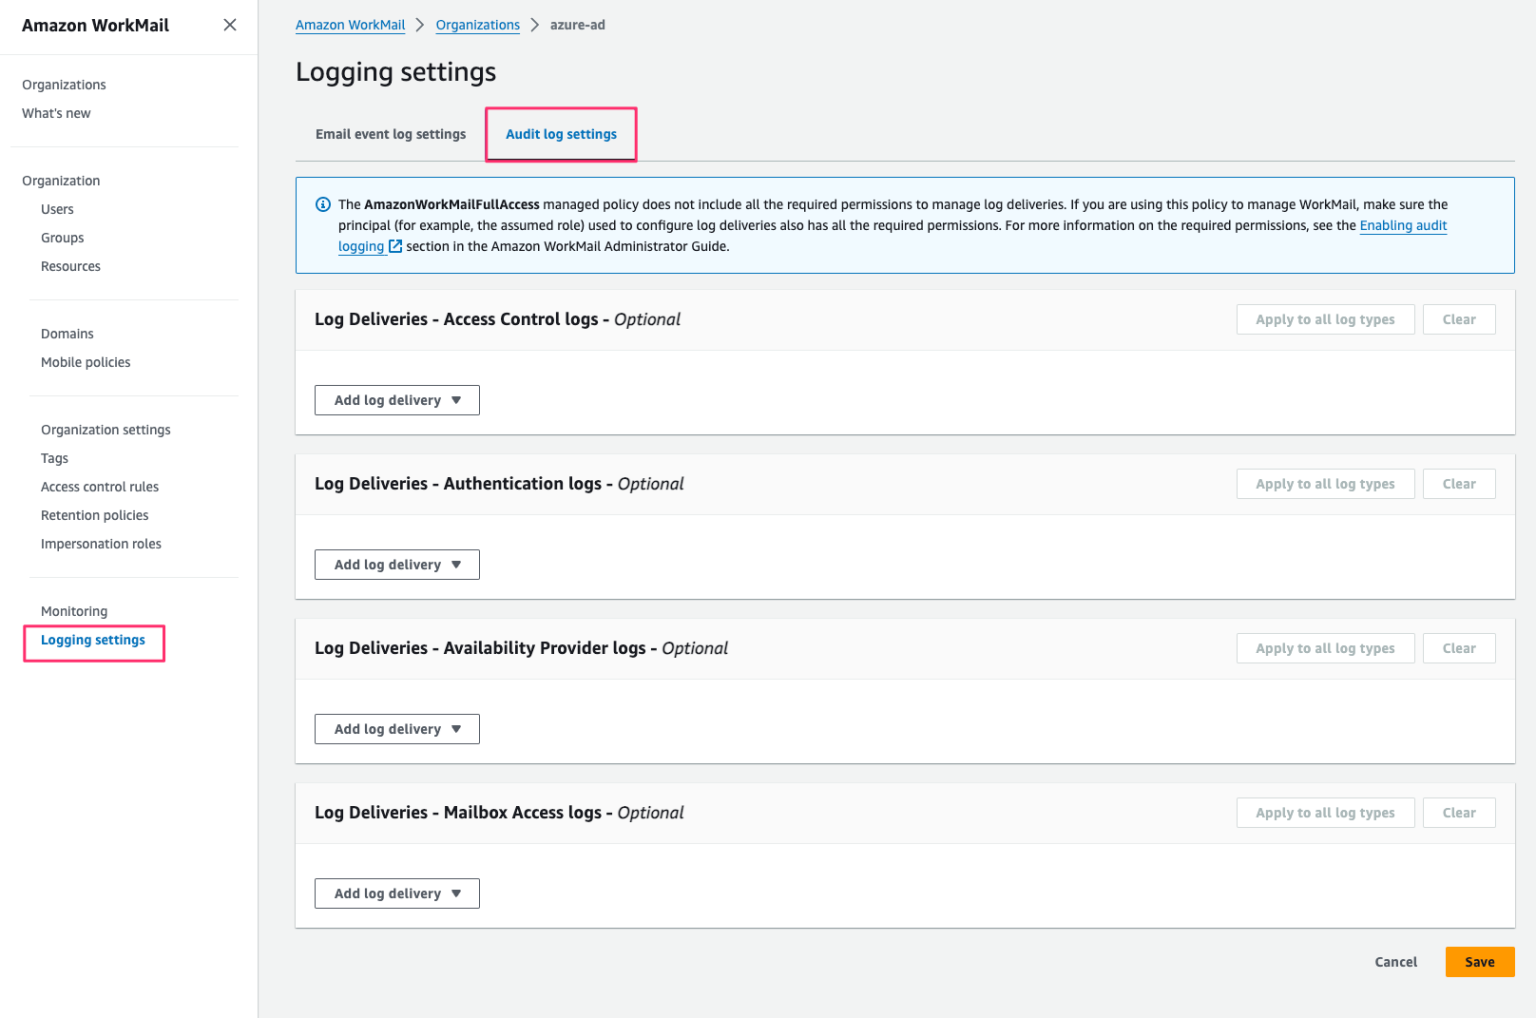Open Add log delivery for Authentication logs
Viewport: 1536px width, 1018px height.
coord(396,564)
